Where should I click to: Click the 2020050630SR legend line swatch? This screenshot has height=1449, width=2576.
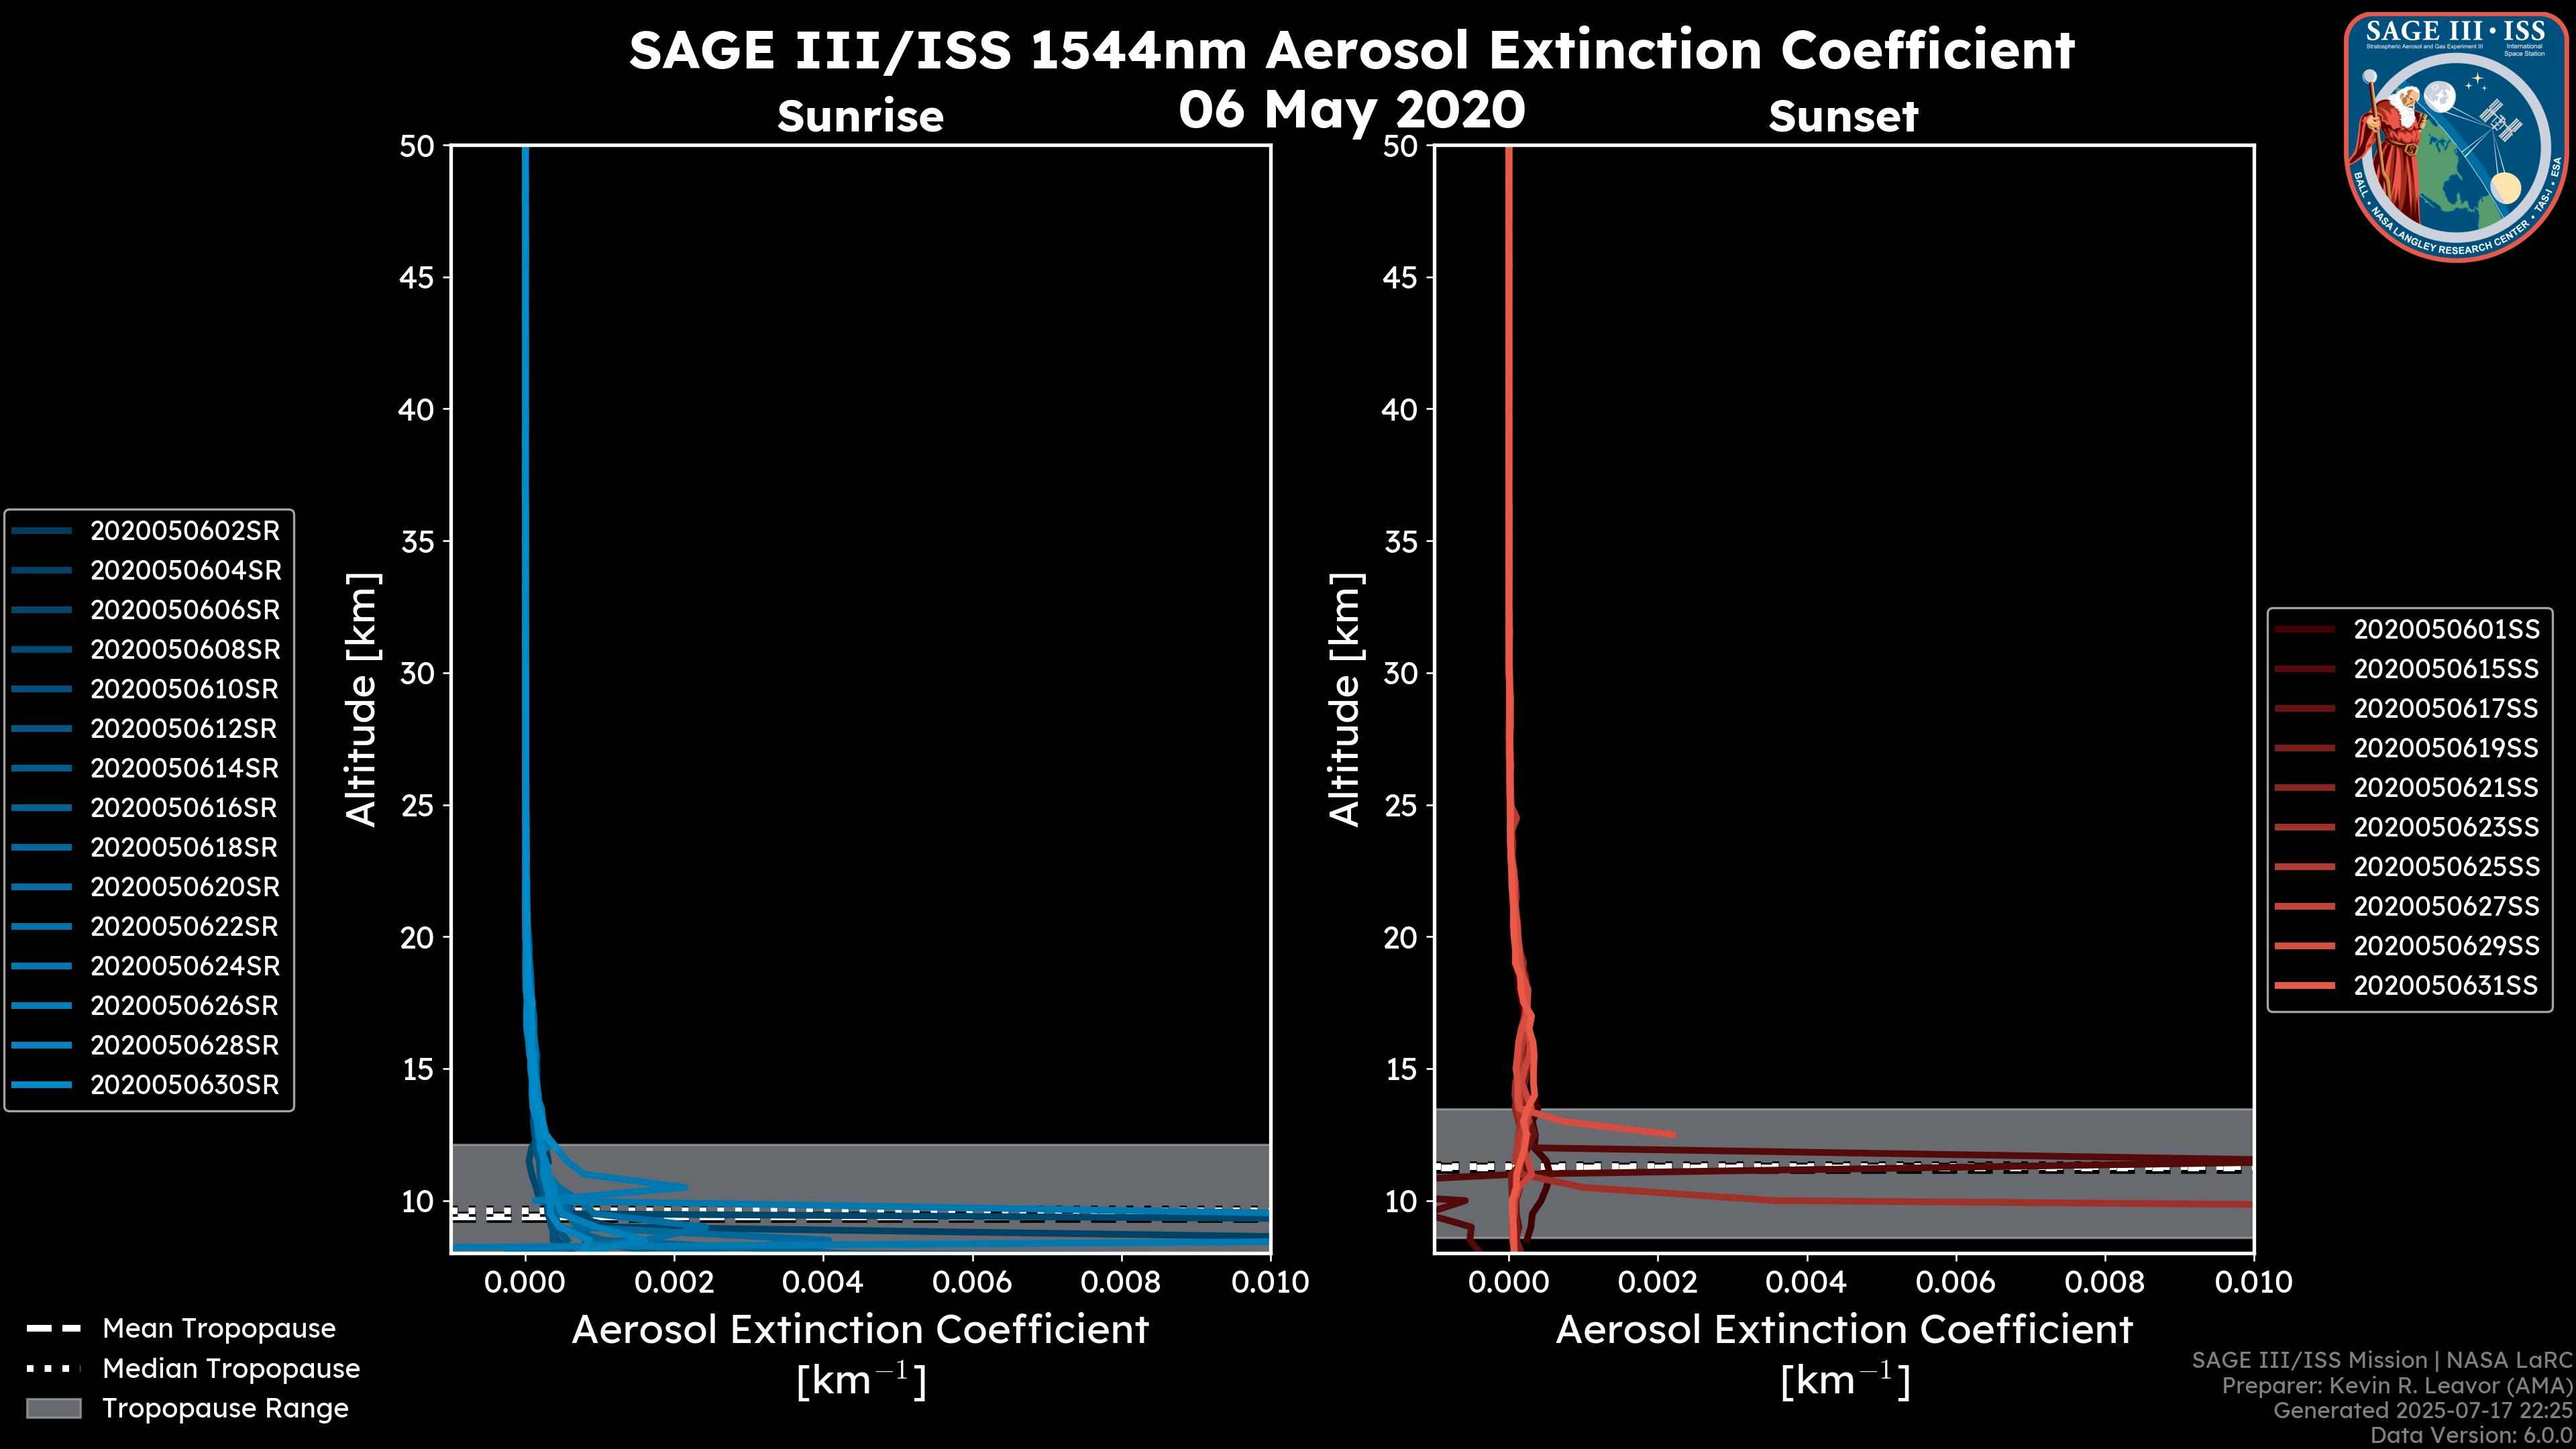(42, 1085)
